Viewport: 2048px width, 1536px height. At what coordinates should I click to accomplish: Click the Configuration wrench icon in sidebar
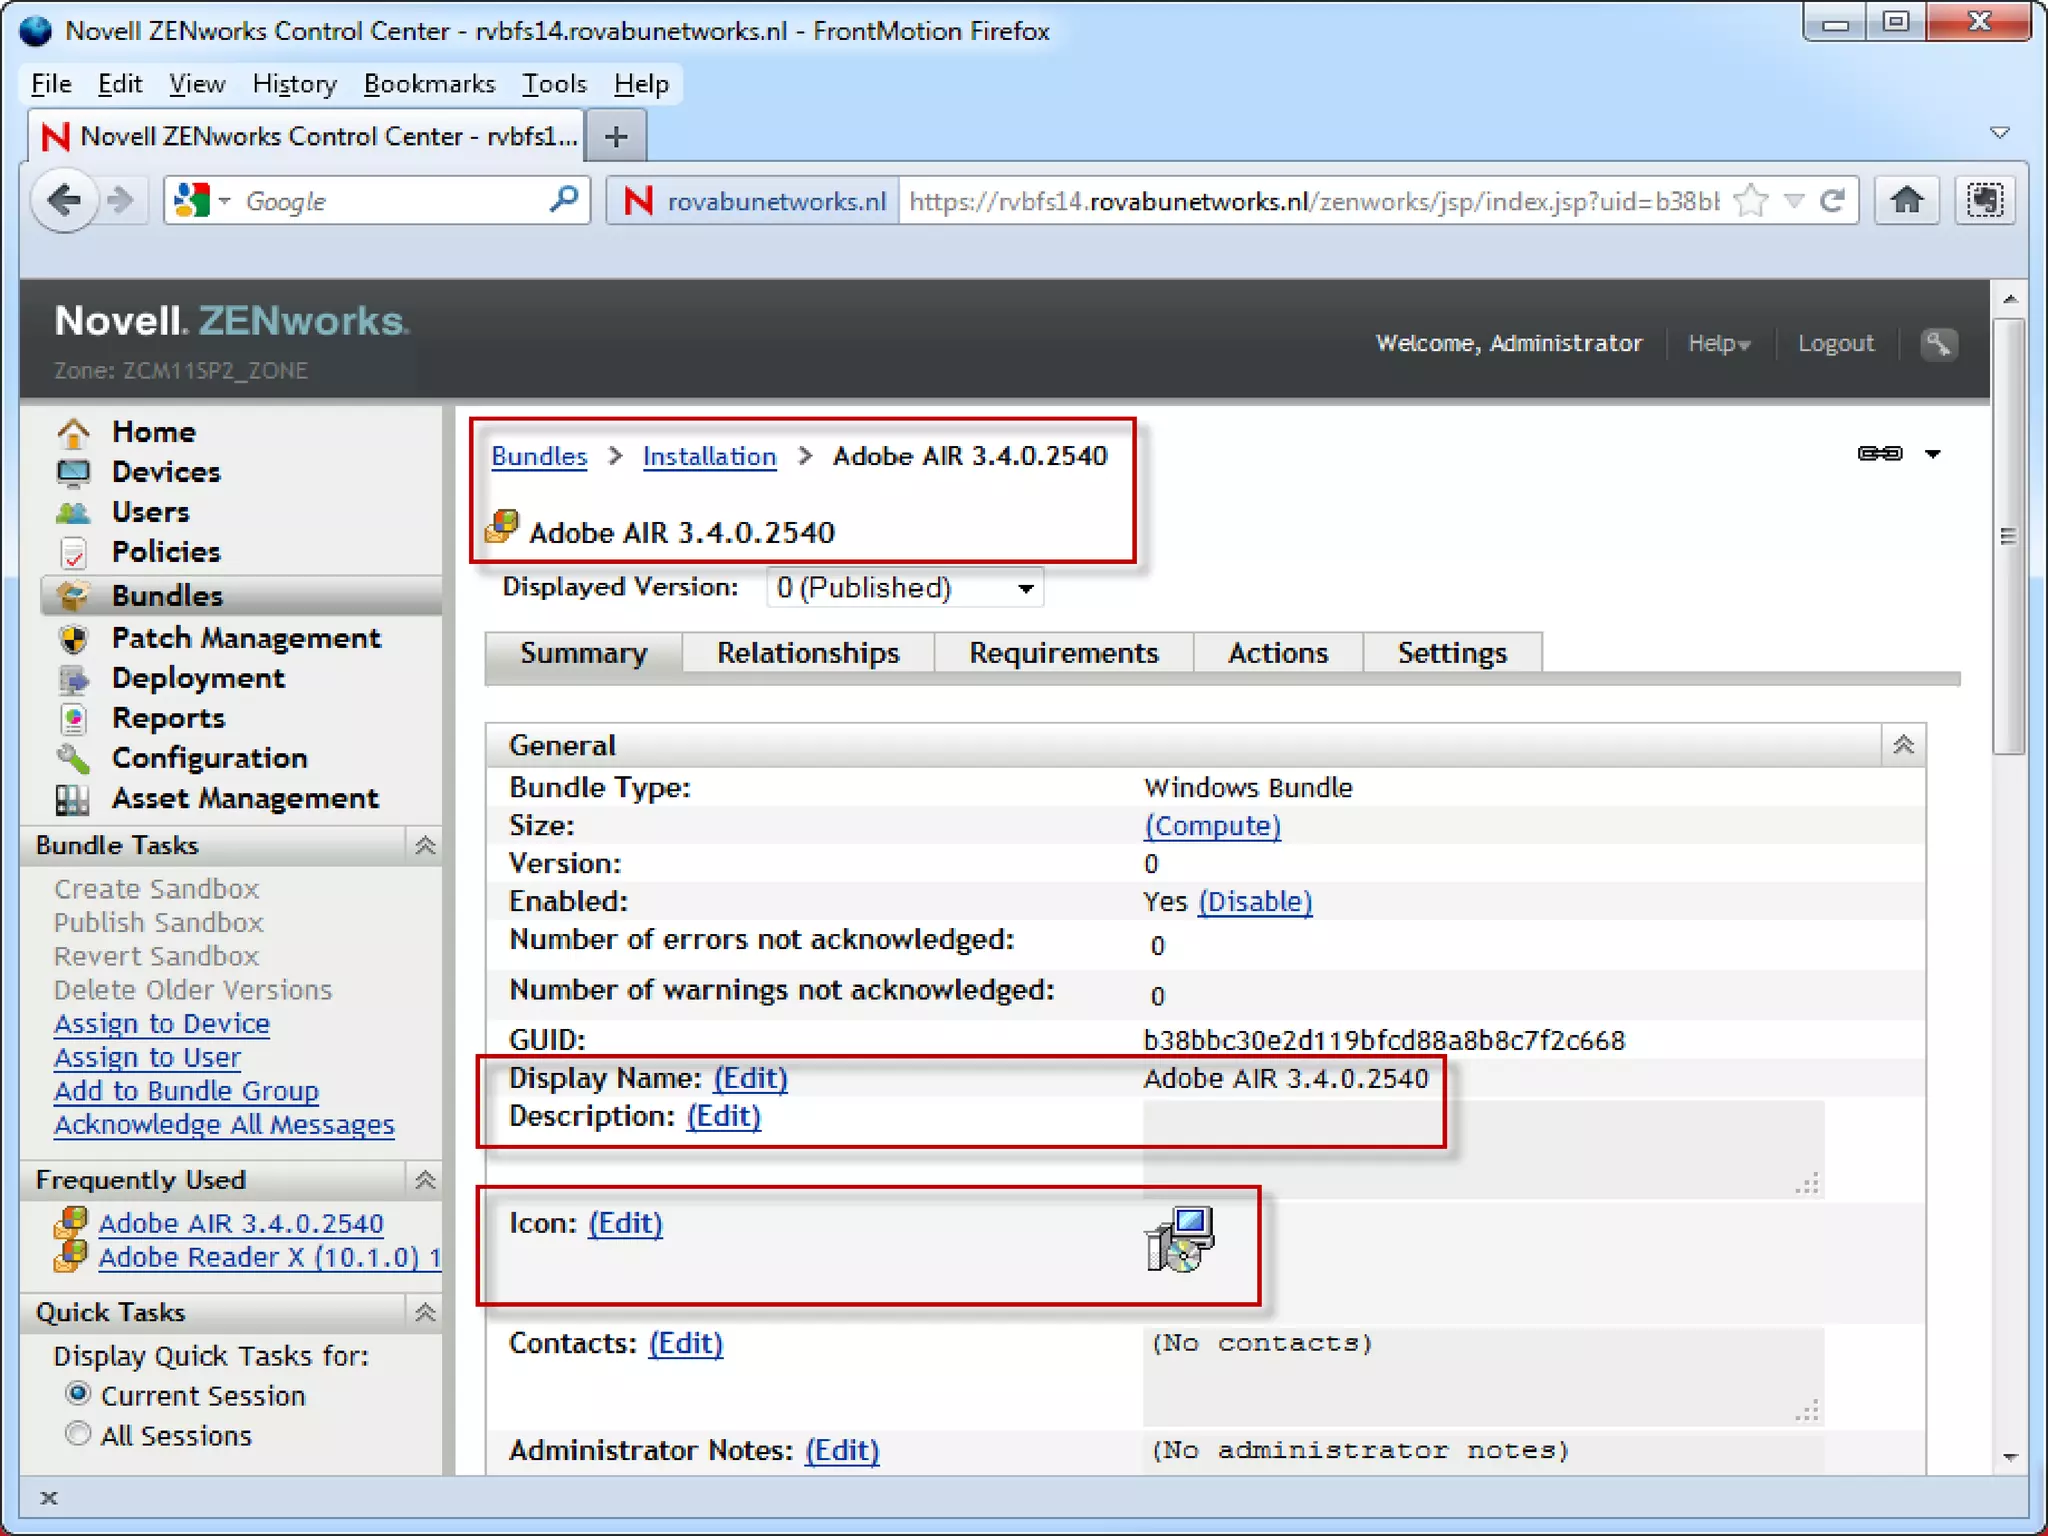tap(73, 758)
